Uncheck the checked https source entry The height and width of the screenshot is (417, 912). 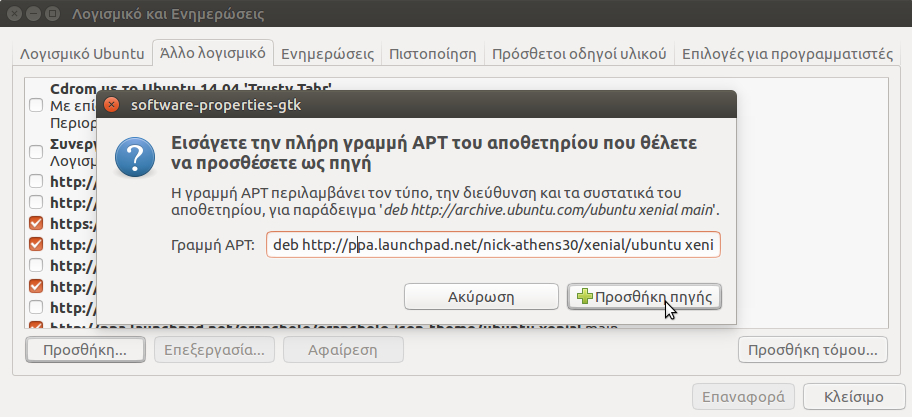coord(36,223)
